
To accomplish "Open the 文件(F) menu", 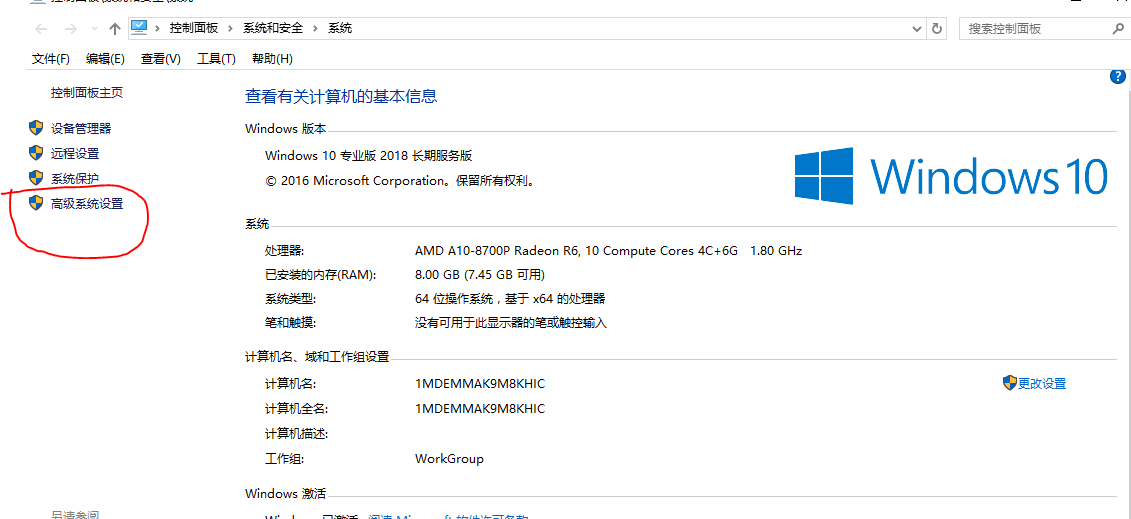I will (x=51, y=59).
